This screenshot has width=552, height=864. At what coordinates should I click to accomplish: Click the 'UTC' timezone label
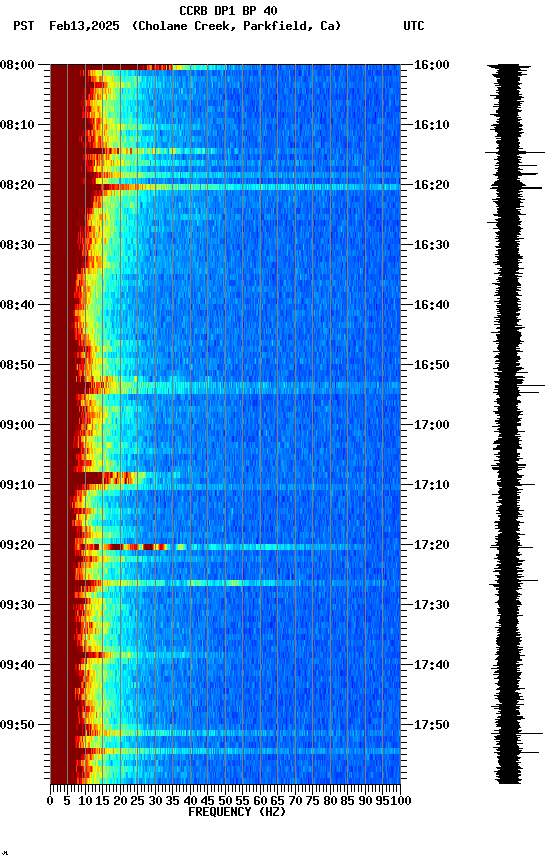tap(414, 26)
